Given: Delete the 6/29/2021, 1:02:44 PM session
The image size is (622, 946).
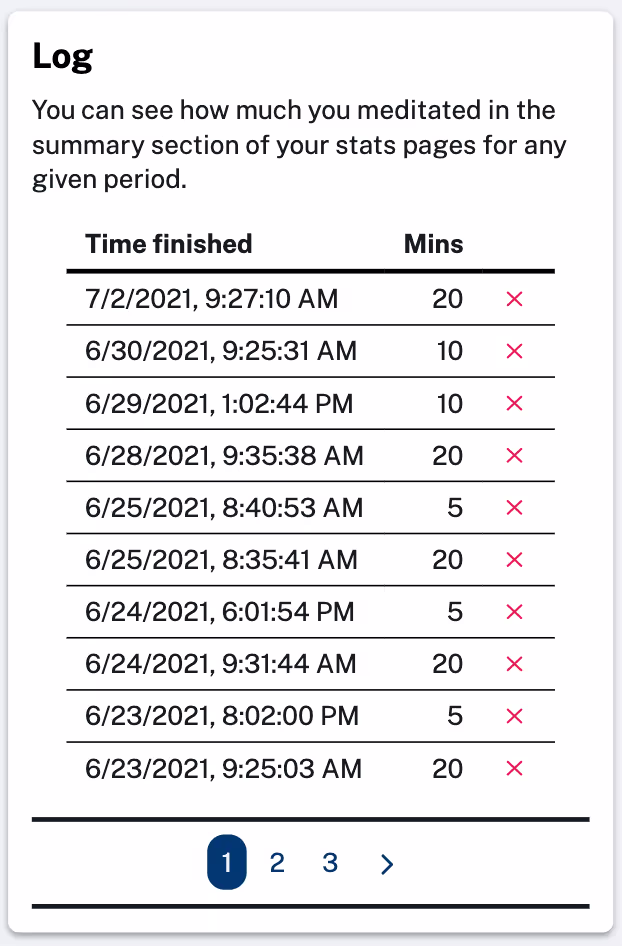Looking at the screenshot, I should (514, 404).
